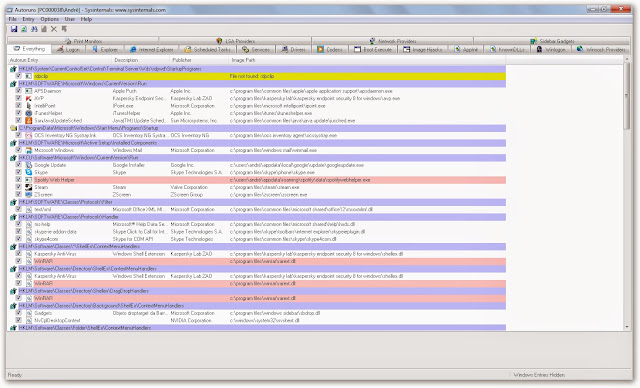
Task: Sort by Image Path column header
Action: pos(367,60)
